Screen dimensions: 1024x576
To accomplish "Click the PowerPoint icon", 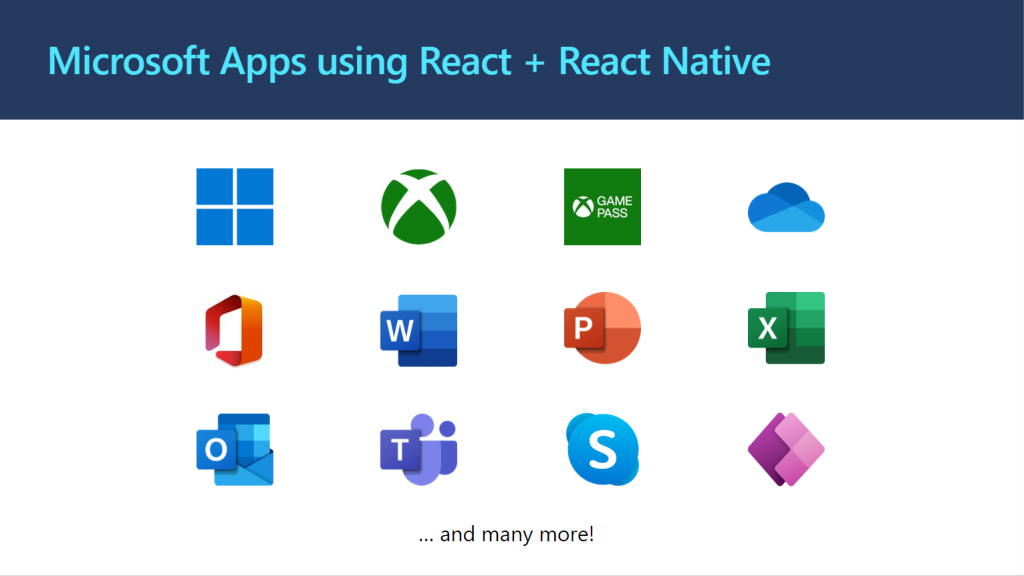I will (602, 328).
